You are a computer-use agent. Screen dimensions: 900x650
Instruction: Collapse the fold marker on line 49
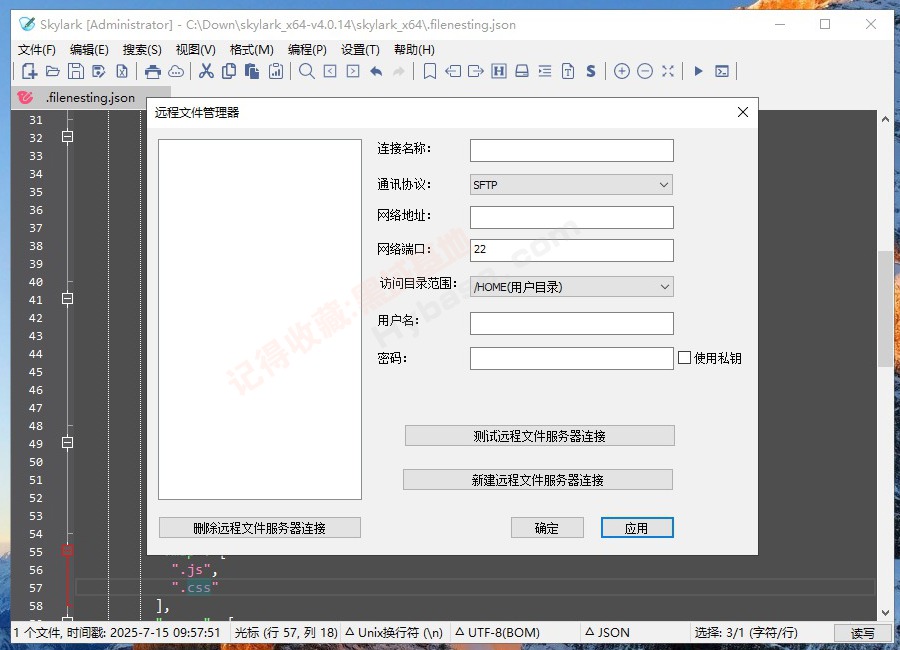point(67,443)
